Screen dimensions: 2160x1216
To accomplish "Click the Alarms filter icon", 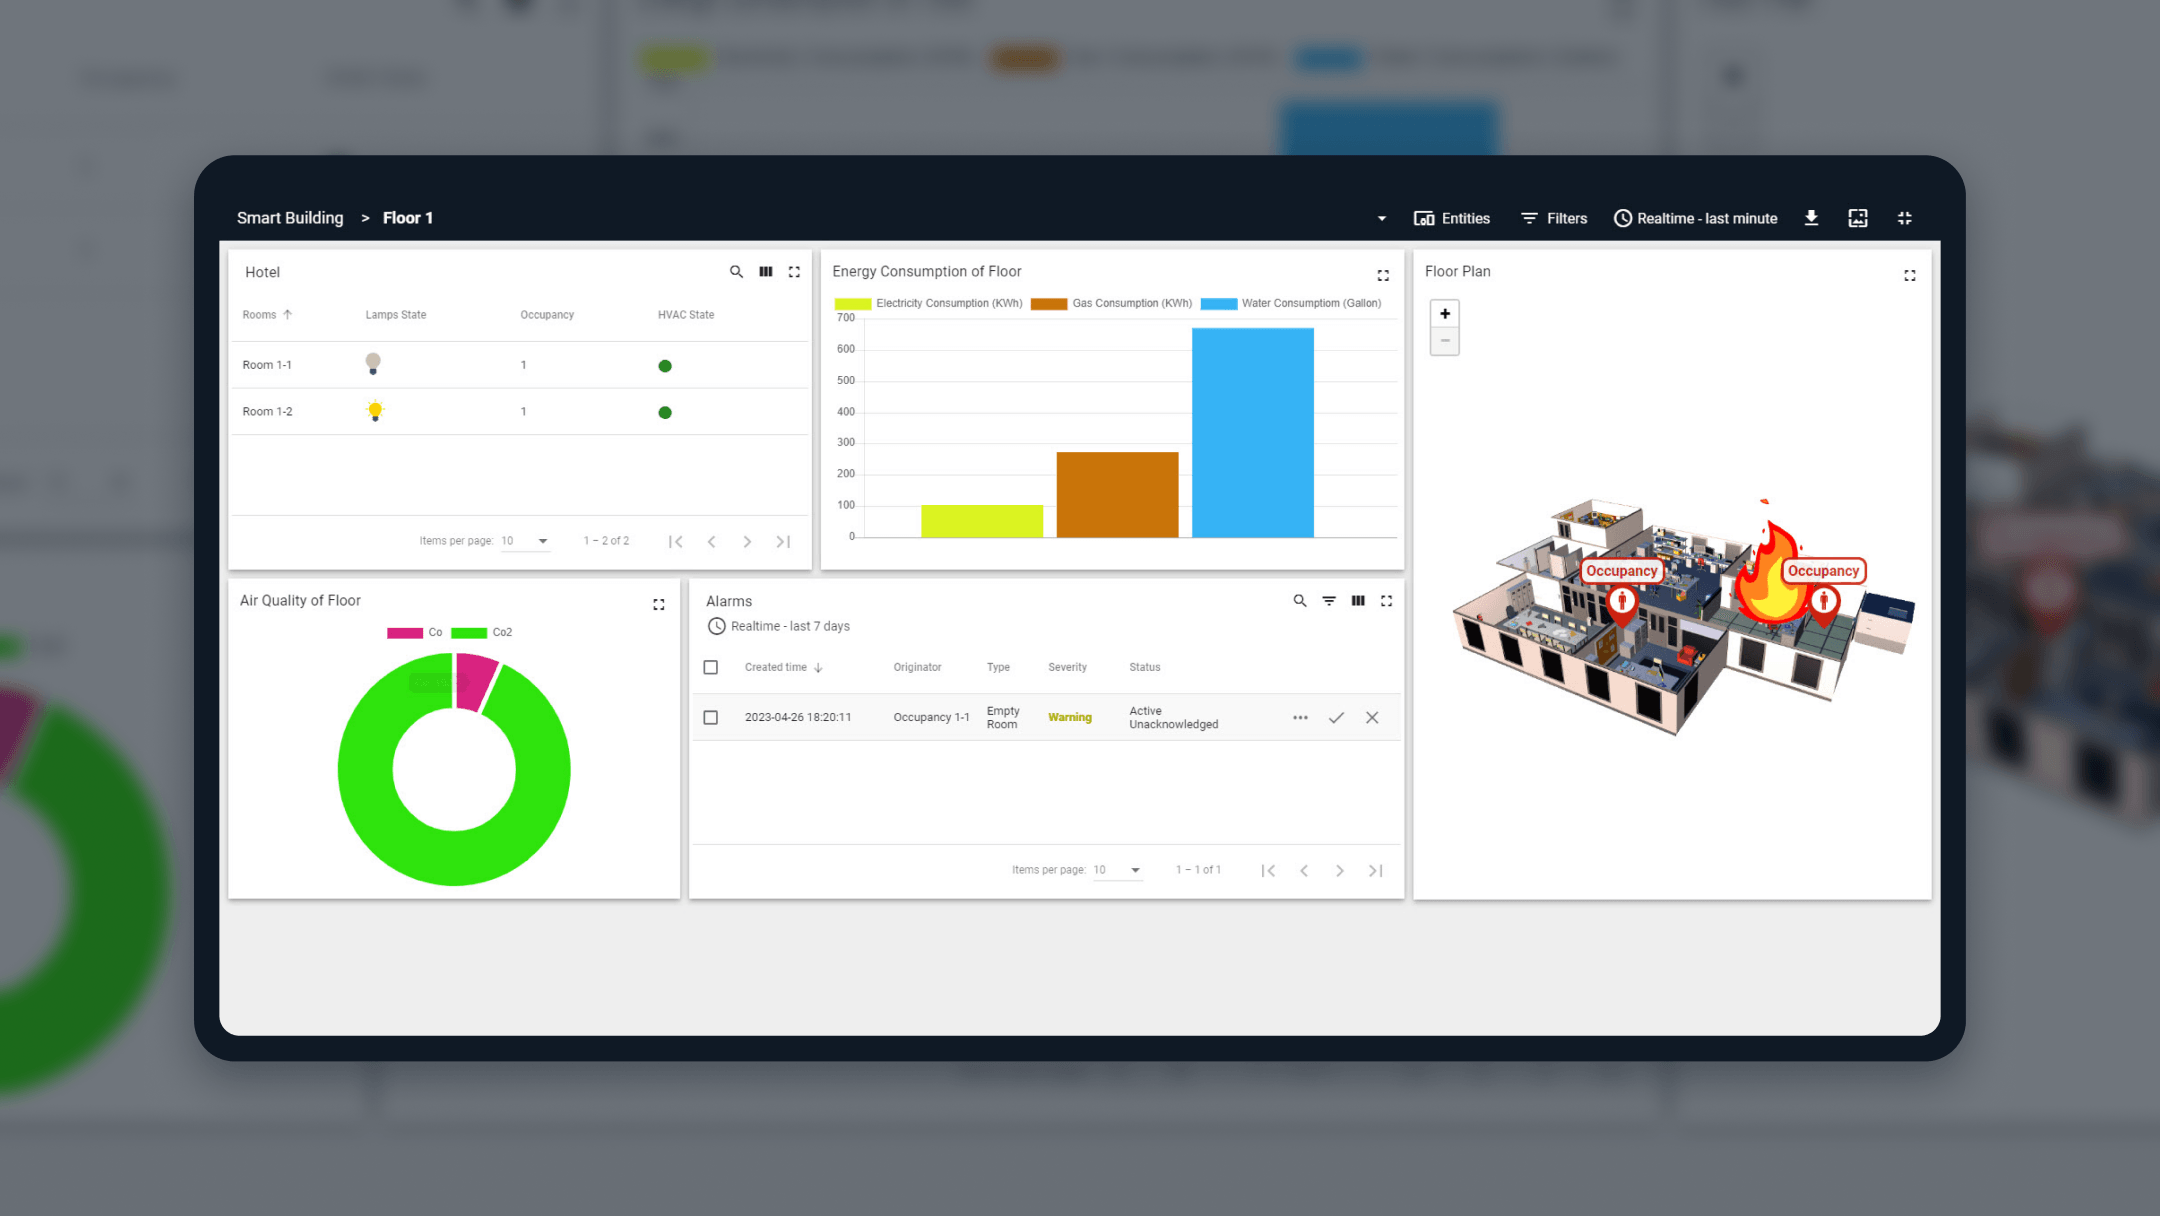I will (x=1329, y=601).
